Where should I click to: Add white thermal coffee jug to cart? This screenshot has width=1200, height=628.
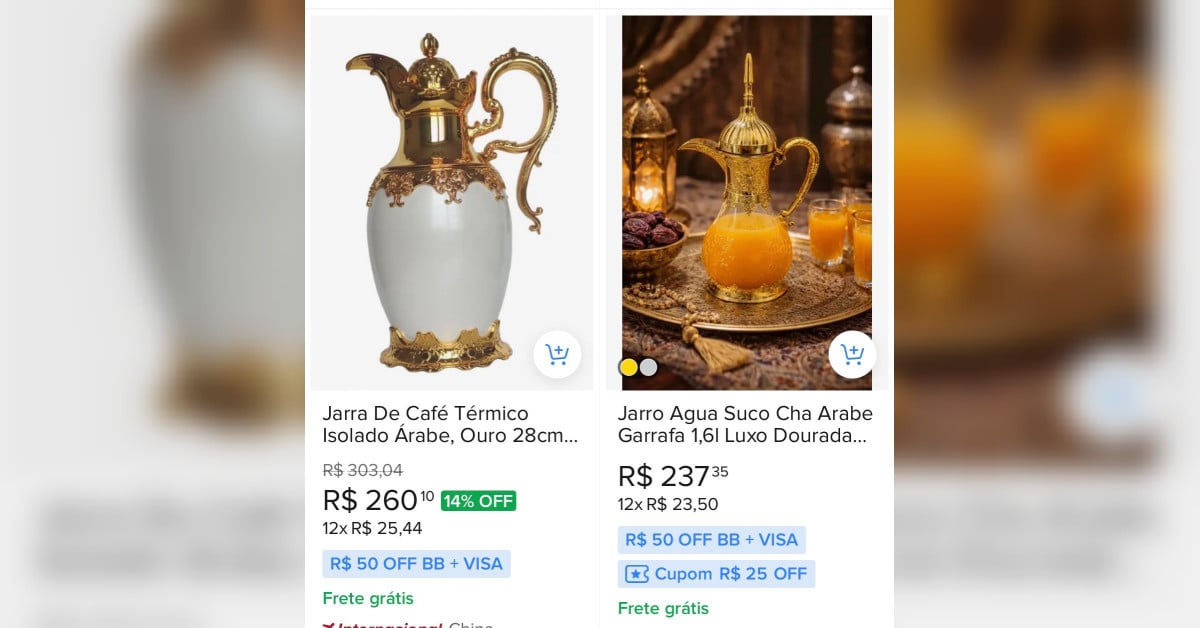coord(557,354)
